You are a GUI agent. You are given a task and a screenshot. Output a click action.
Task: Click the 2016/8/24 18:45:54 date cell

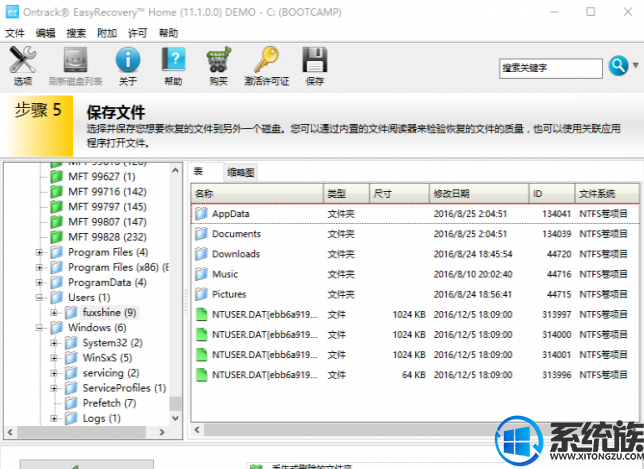[x=473, y=254]
